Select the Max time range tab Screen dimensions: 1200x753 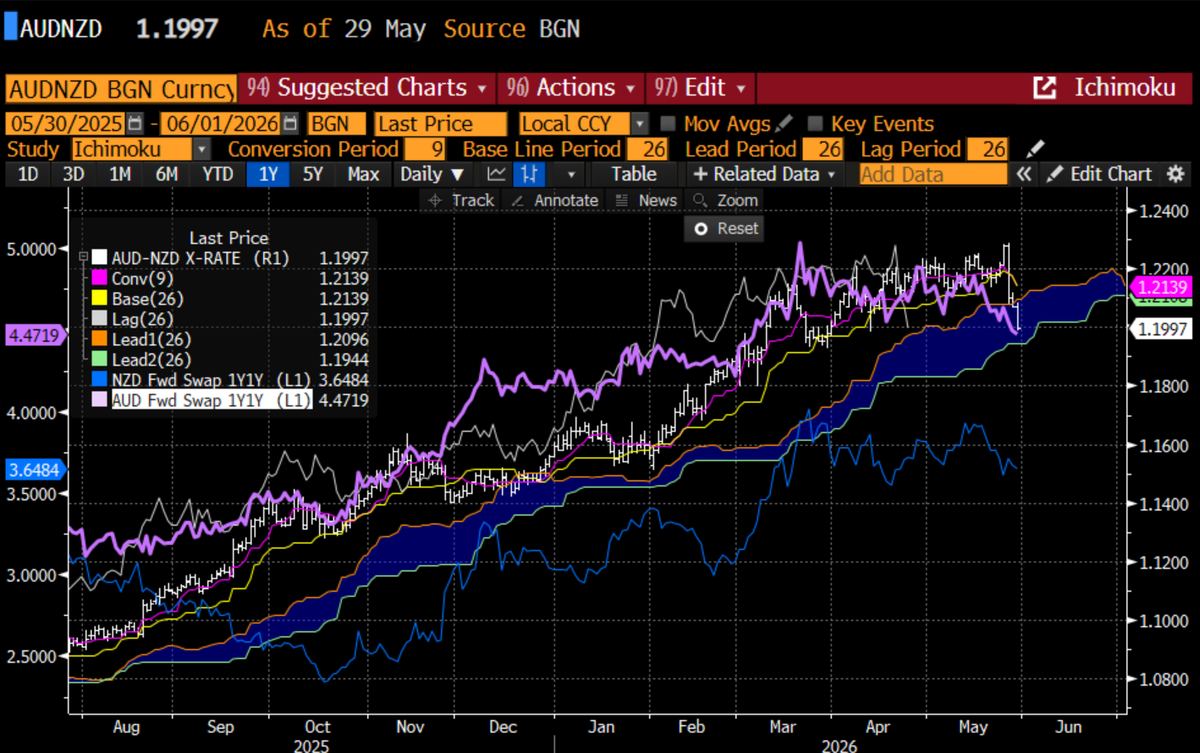pos(364,174)
